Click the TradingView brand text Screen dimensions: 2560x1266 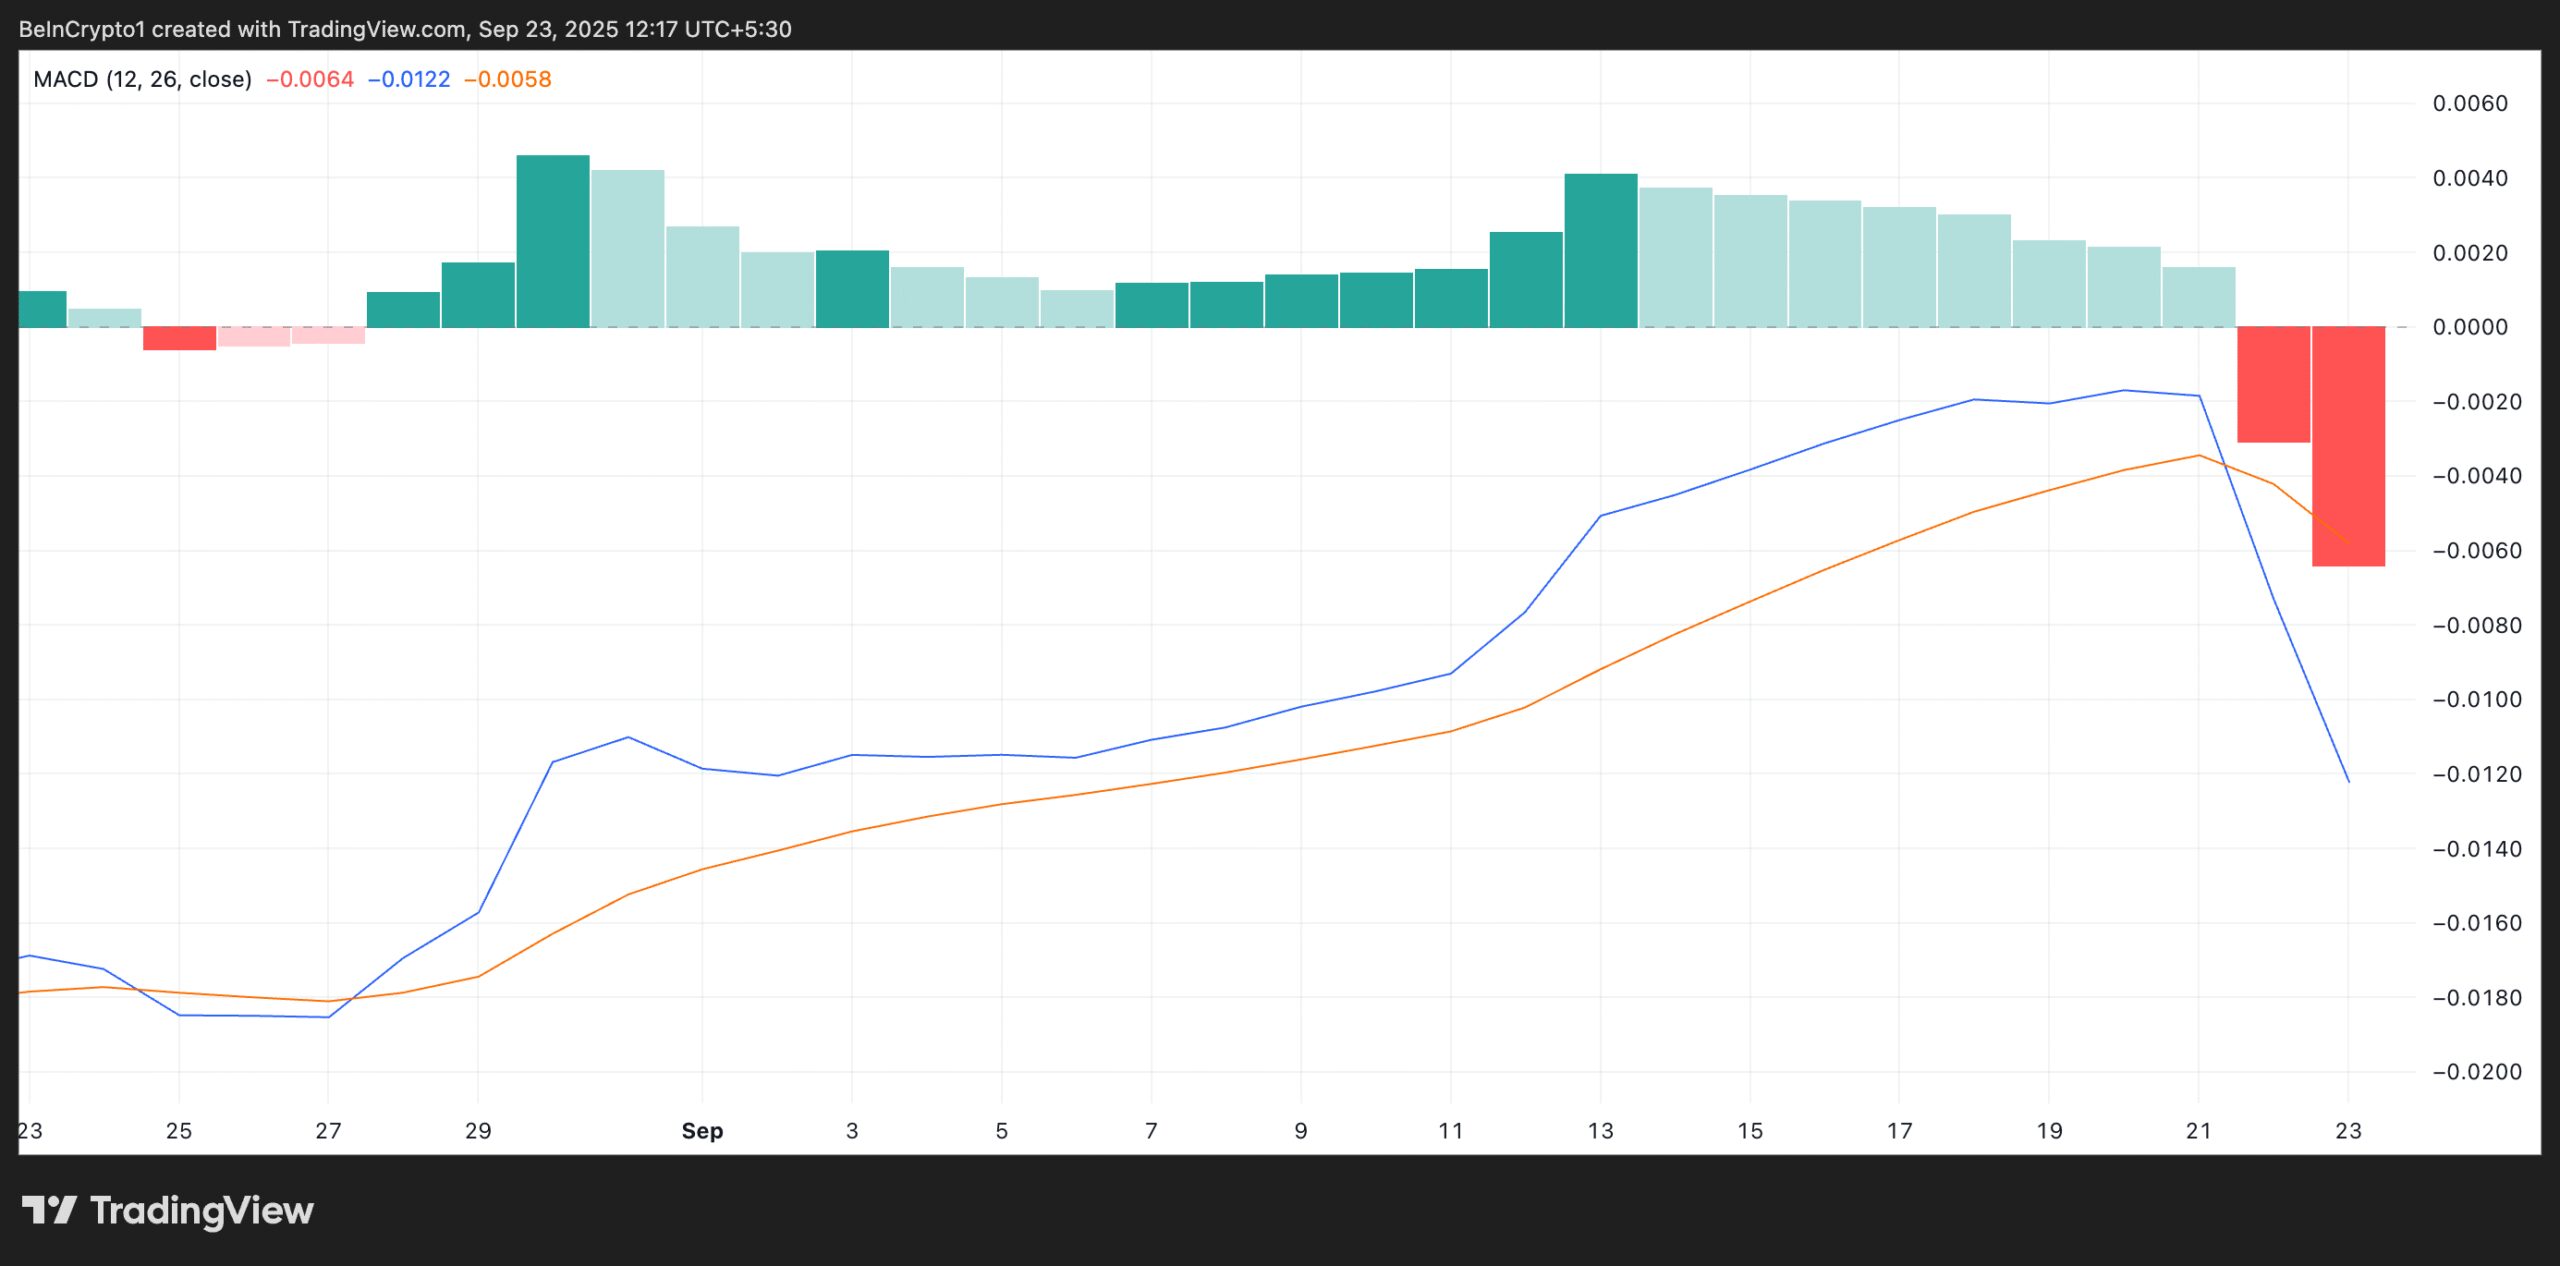coord(202,1211)
